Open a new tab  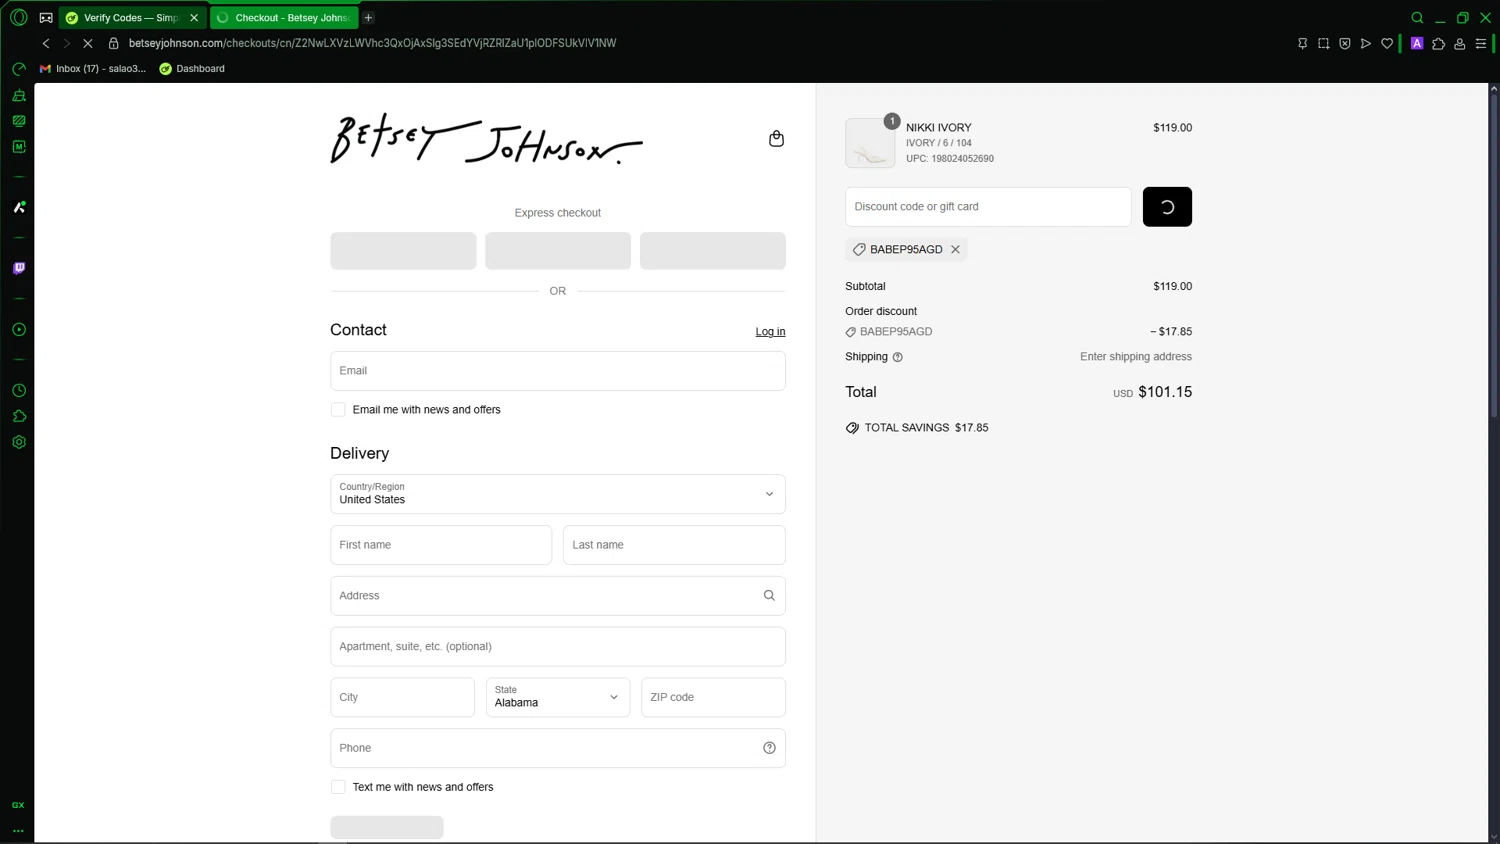tap(368, 18)
